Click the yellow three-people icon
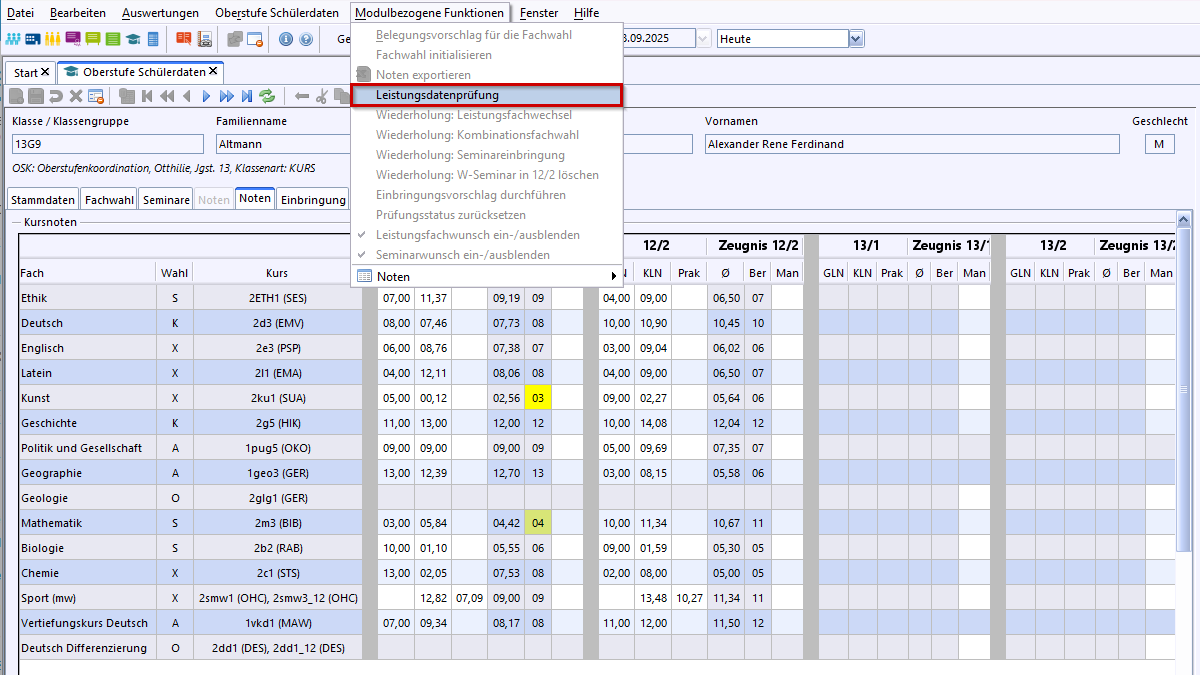Screen dimensions: 1200x675 (x=52, y=40)
